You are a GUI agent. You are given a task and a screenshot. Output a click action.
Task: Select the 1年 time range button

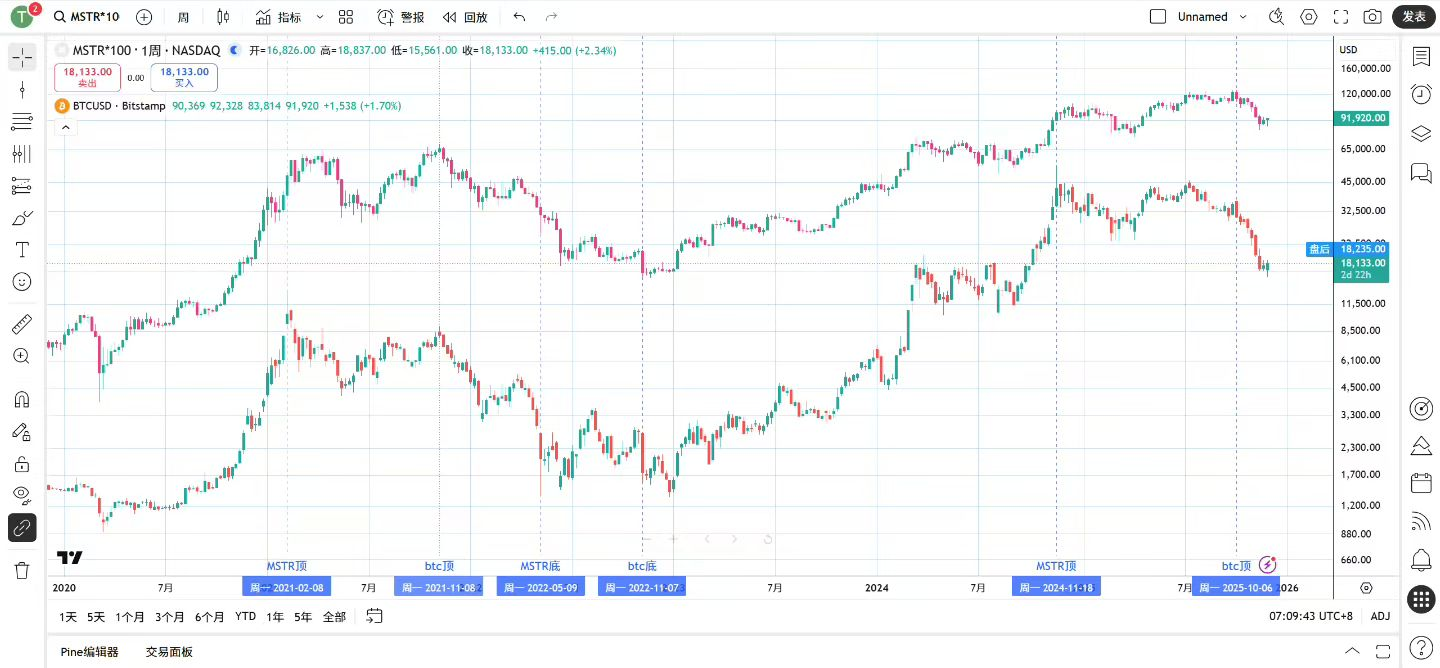tap(275, 616)
